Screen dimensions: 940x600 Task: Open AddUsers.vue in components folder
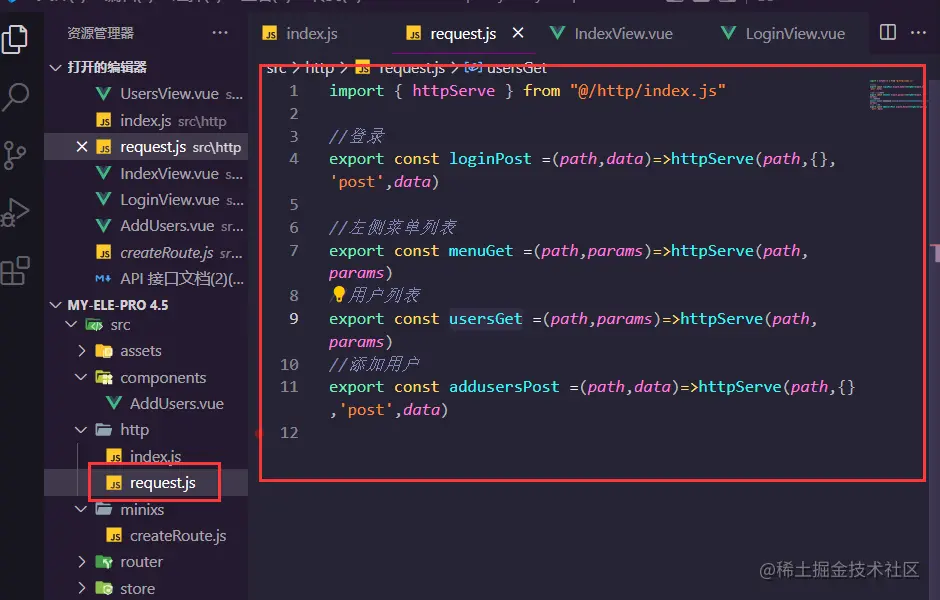[x=146, y=404]
